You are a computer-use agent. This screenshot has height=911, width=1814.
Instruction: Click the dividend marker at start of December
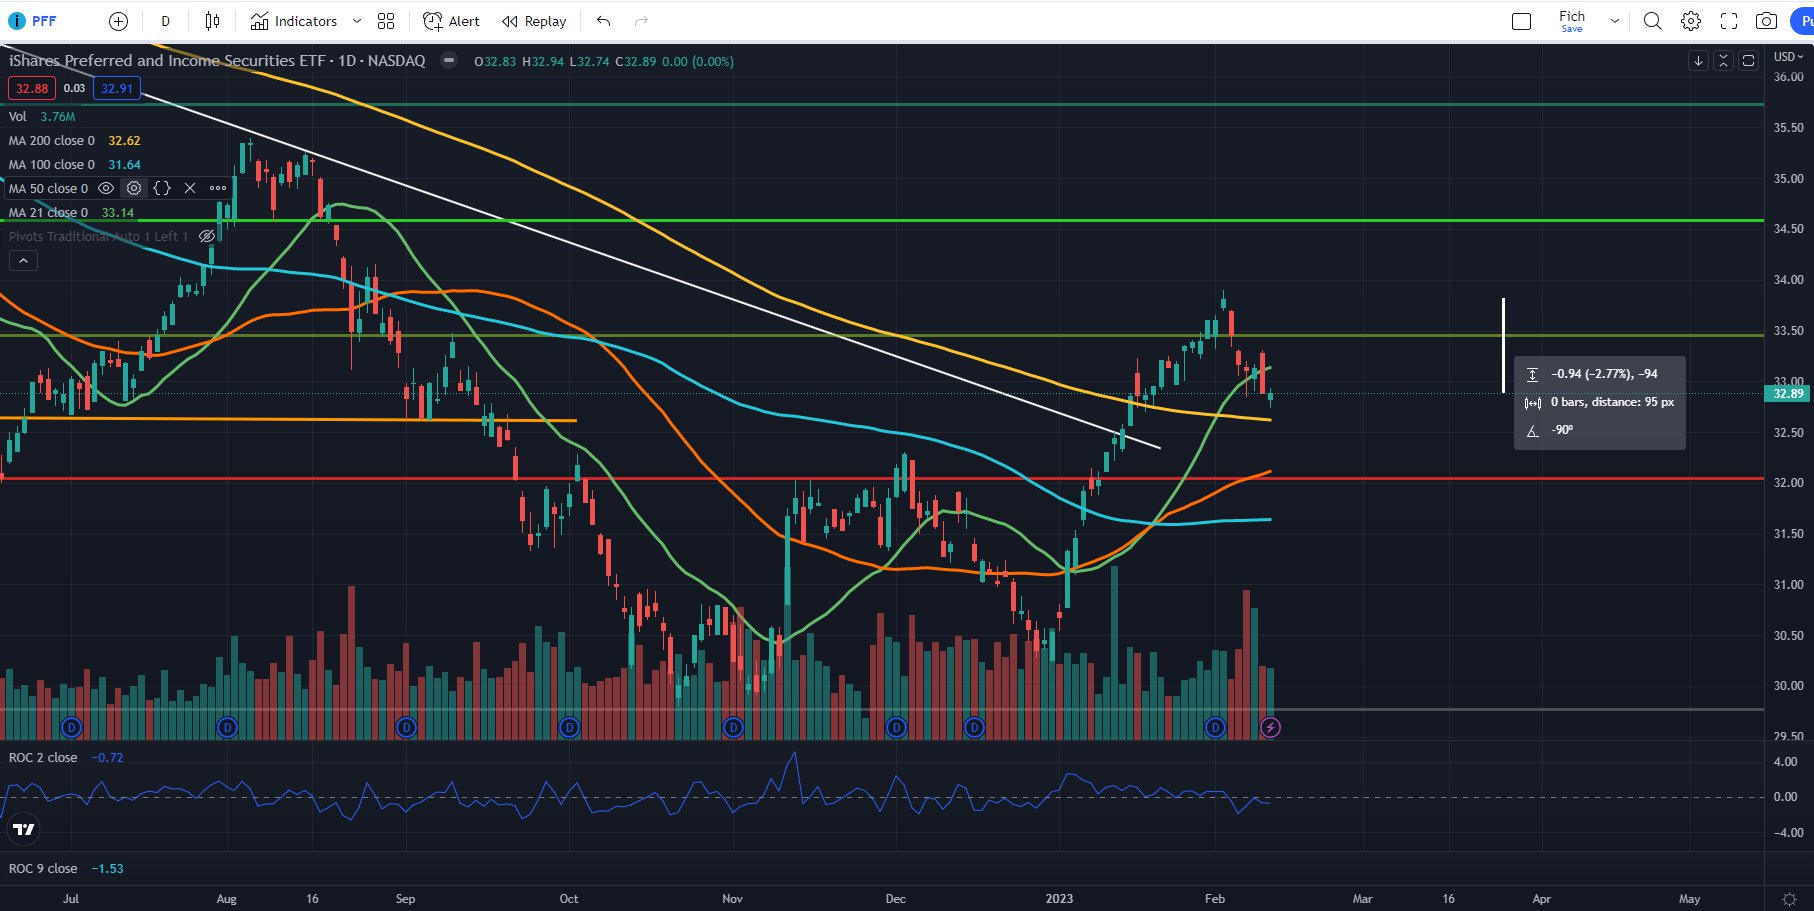tap(896, 727)
